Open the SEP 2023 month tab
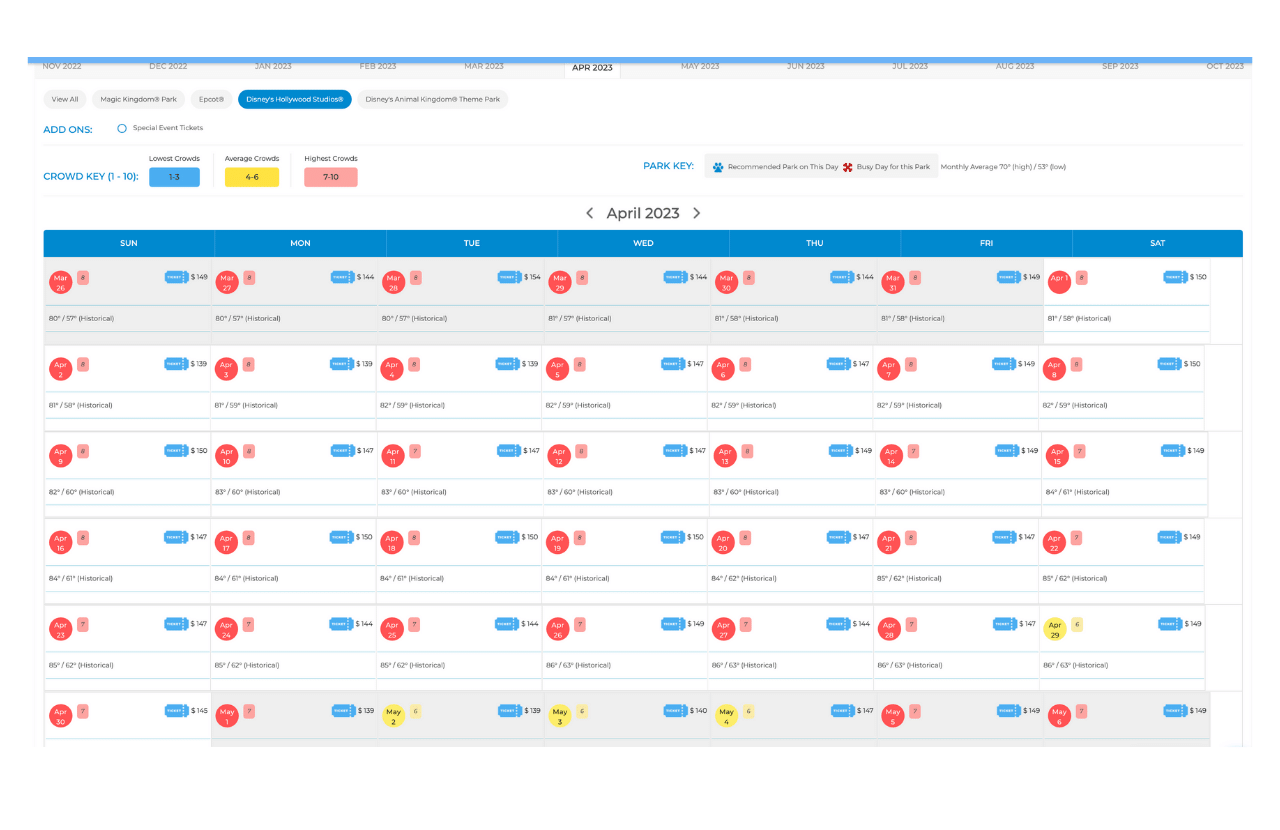 [1120, 66]
